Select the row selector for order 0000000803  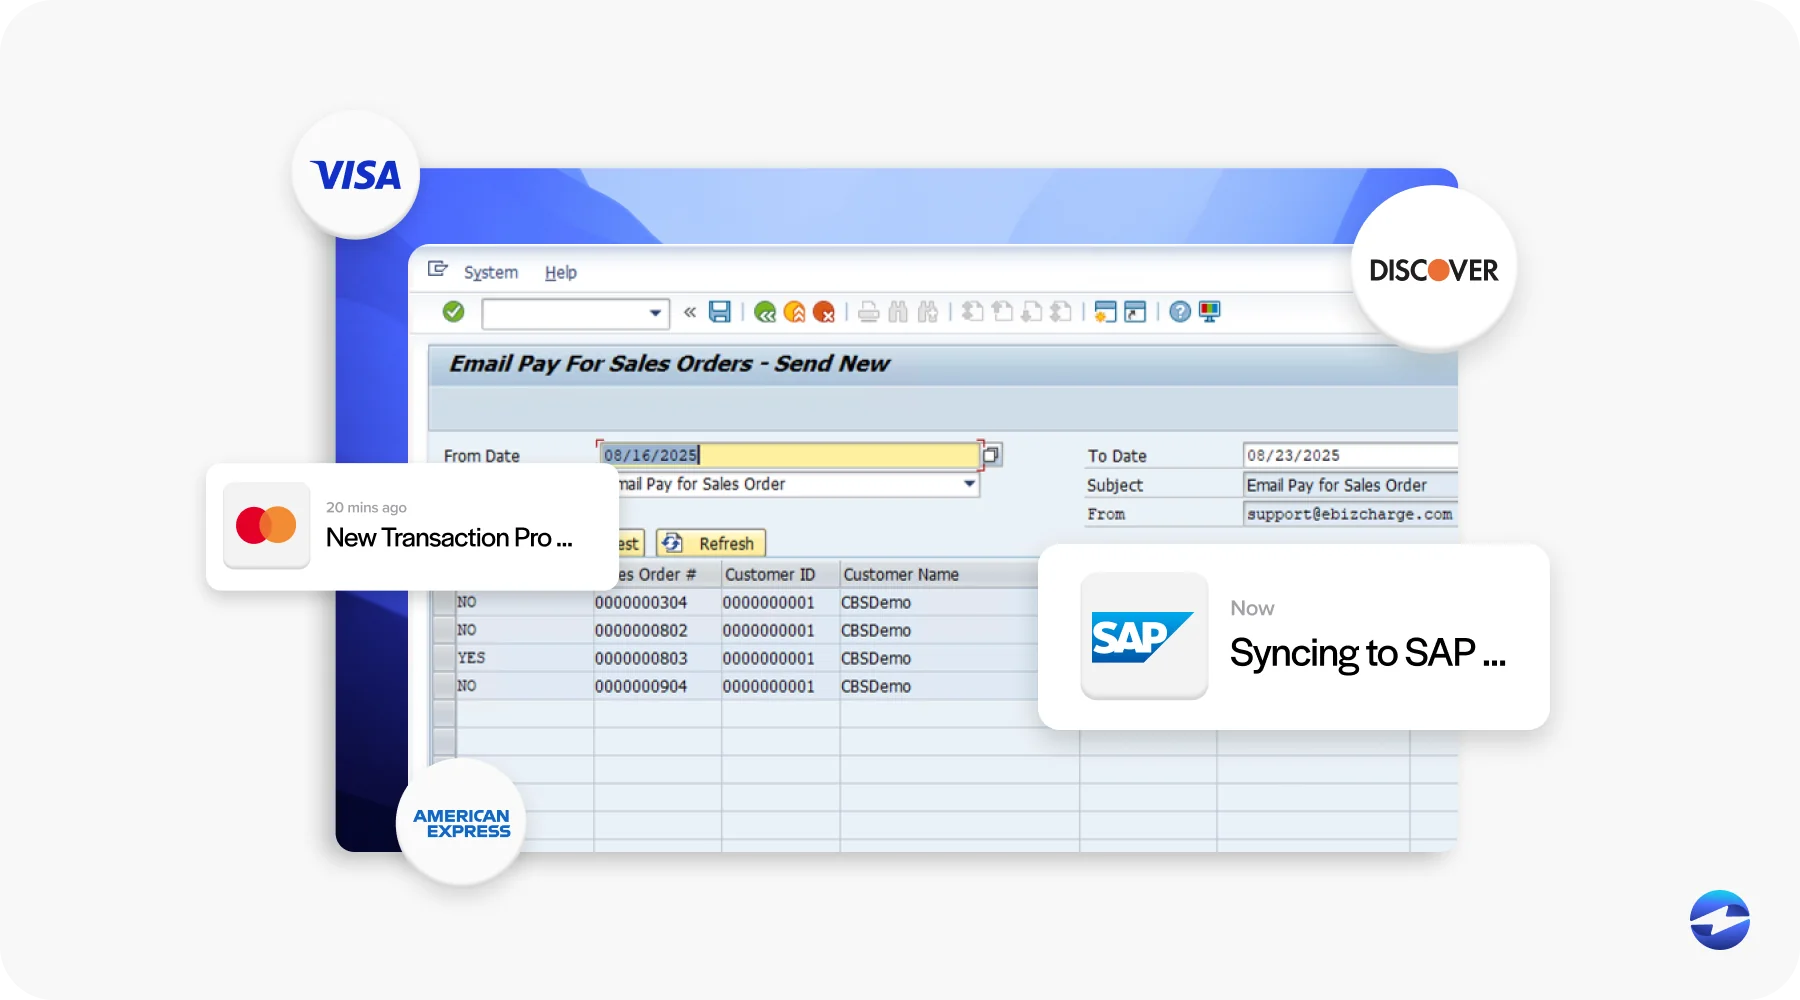click(x=444, y=658)
